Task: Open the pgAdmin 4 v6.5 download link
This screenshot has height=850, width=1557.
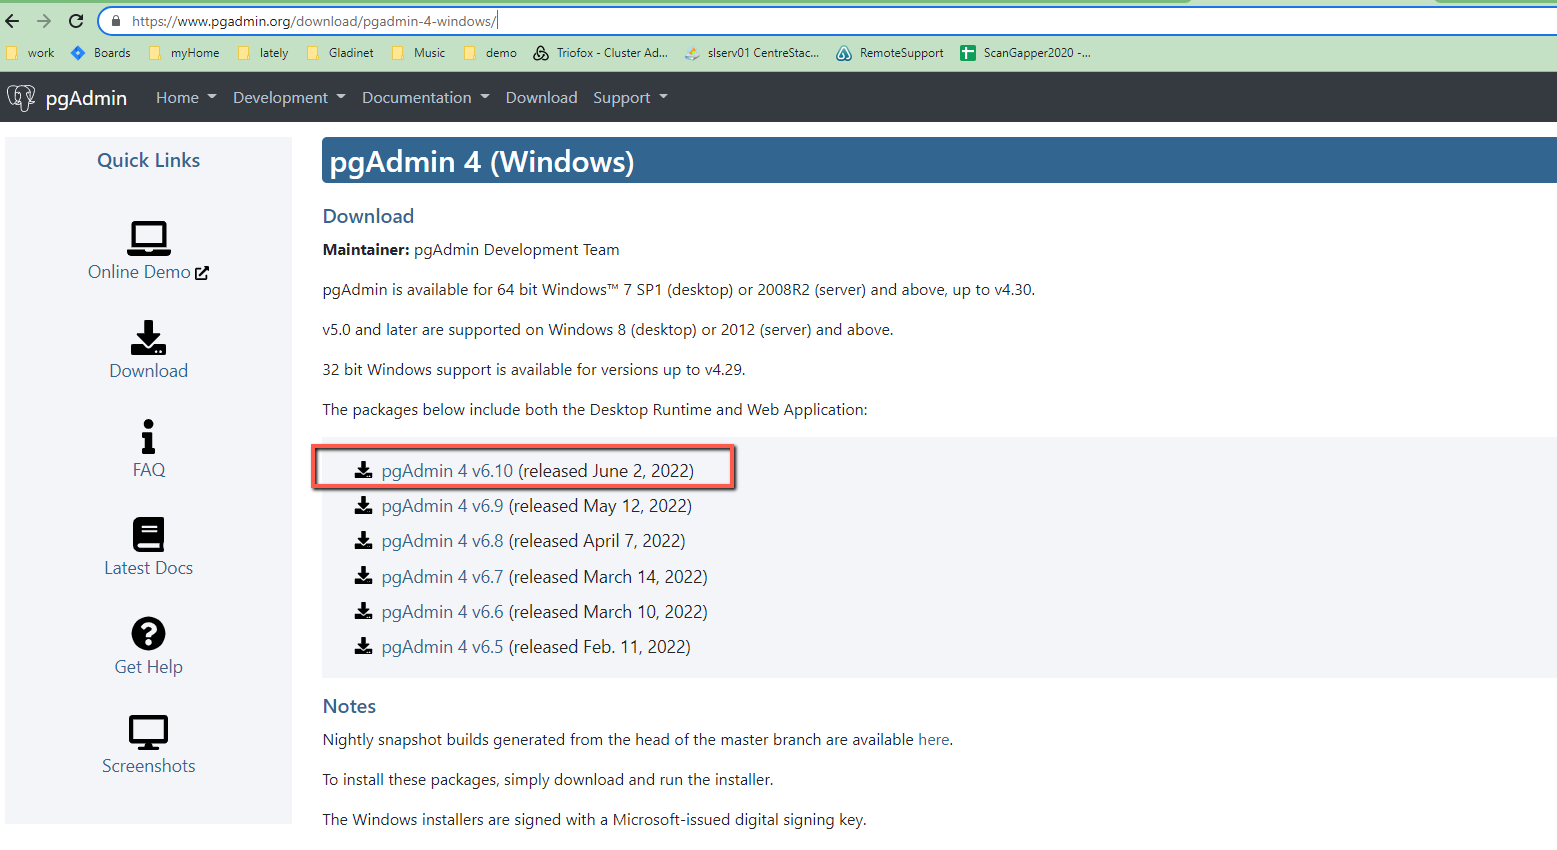Action: coord(443,647)
